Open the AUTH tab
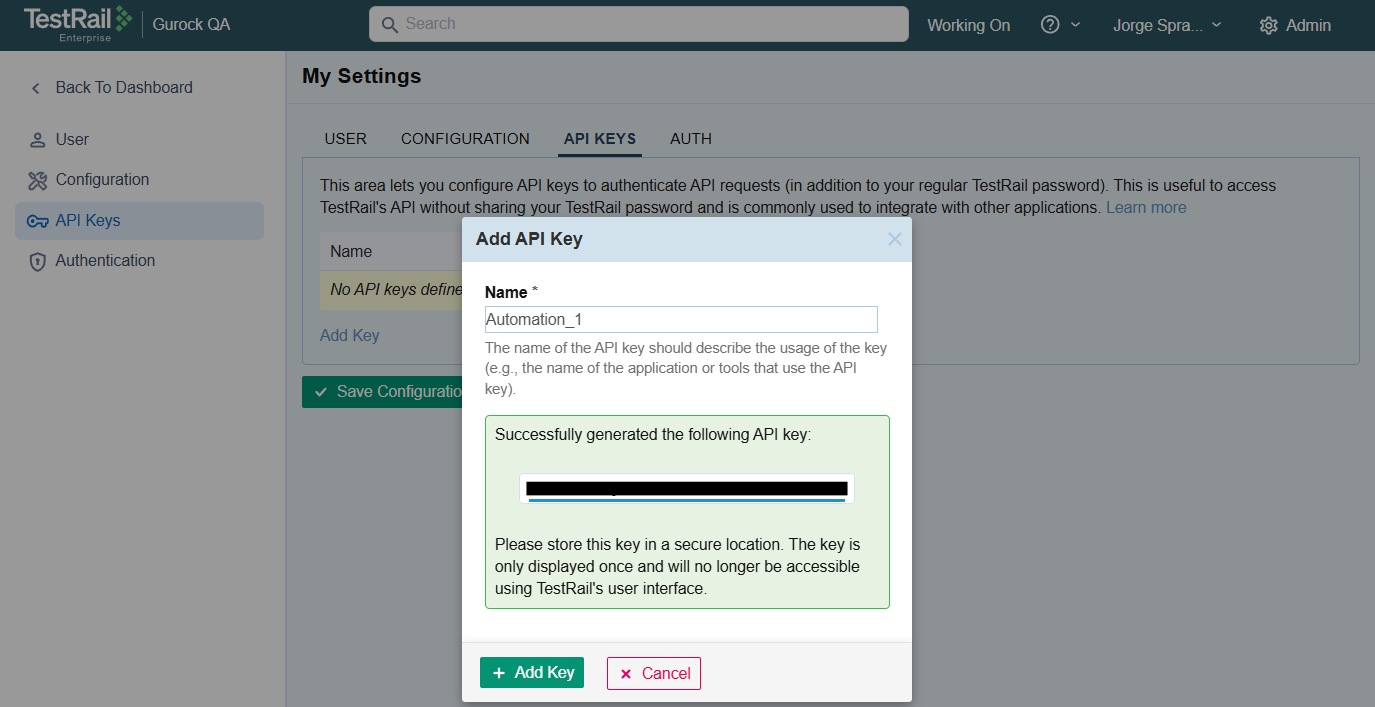1375x707 pixels. (x=691, y=139)
